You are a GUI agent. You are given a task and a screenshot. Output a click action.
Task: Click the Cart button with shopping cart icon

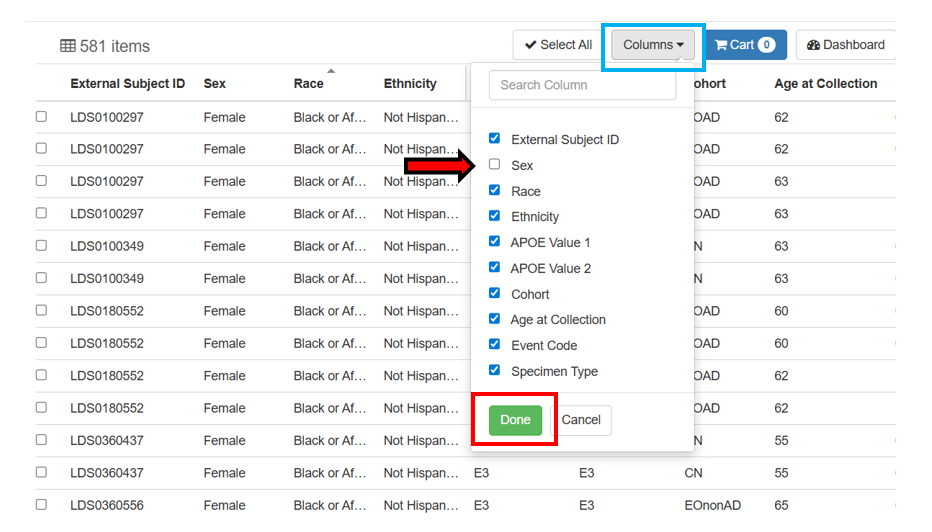click(745, 45)
